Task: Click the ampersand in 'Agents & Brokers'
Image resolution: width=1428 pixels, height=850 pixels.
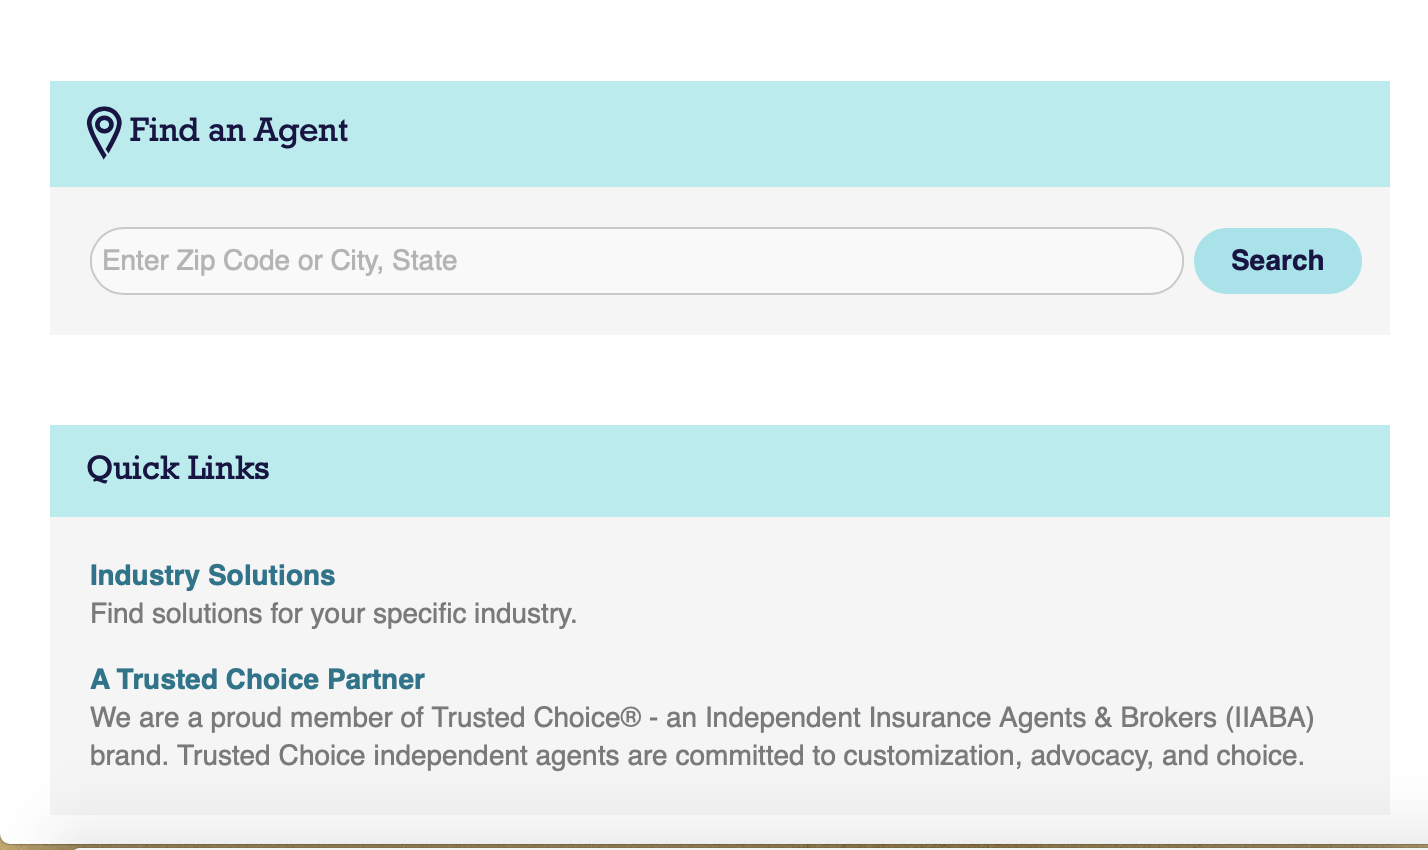Action: pyautogui.click(x=1103, y=718)
